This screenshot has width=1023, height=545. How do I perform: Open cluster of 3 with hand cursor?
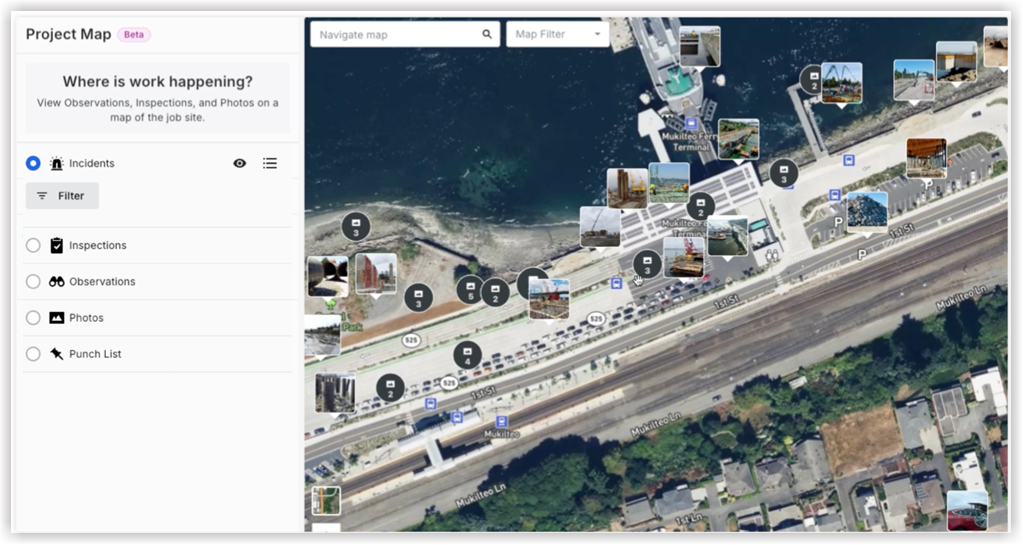coord(647,264)
